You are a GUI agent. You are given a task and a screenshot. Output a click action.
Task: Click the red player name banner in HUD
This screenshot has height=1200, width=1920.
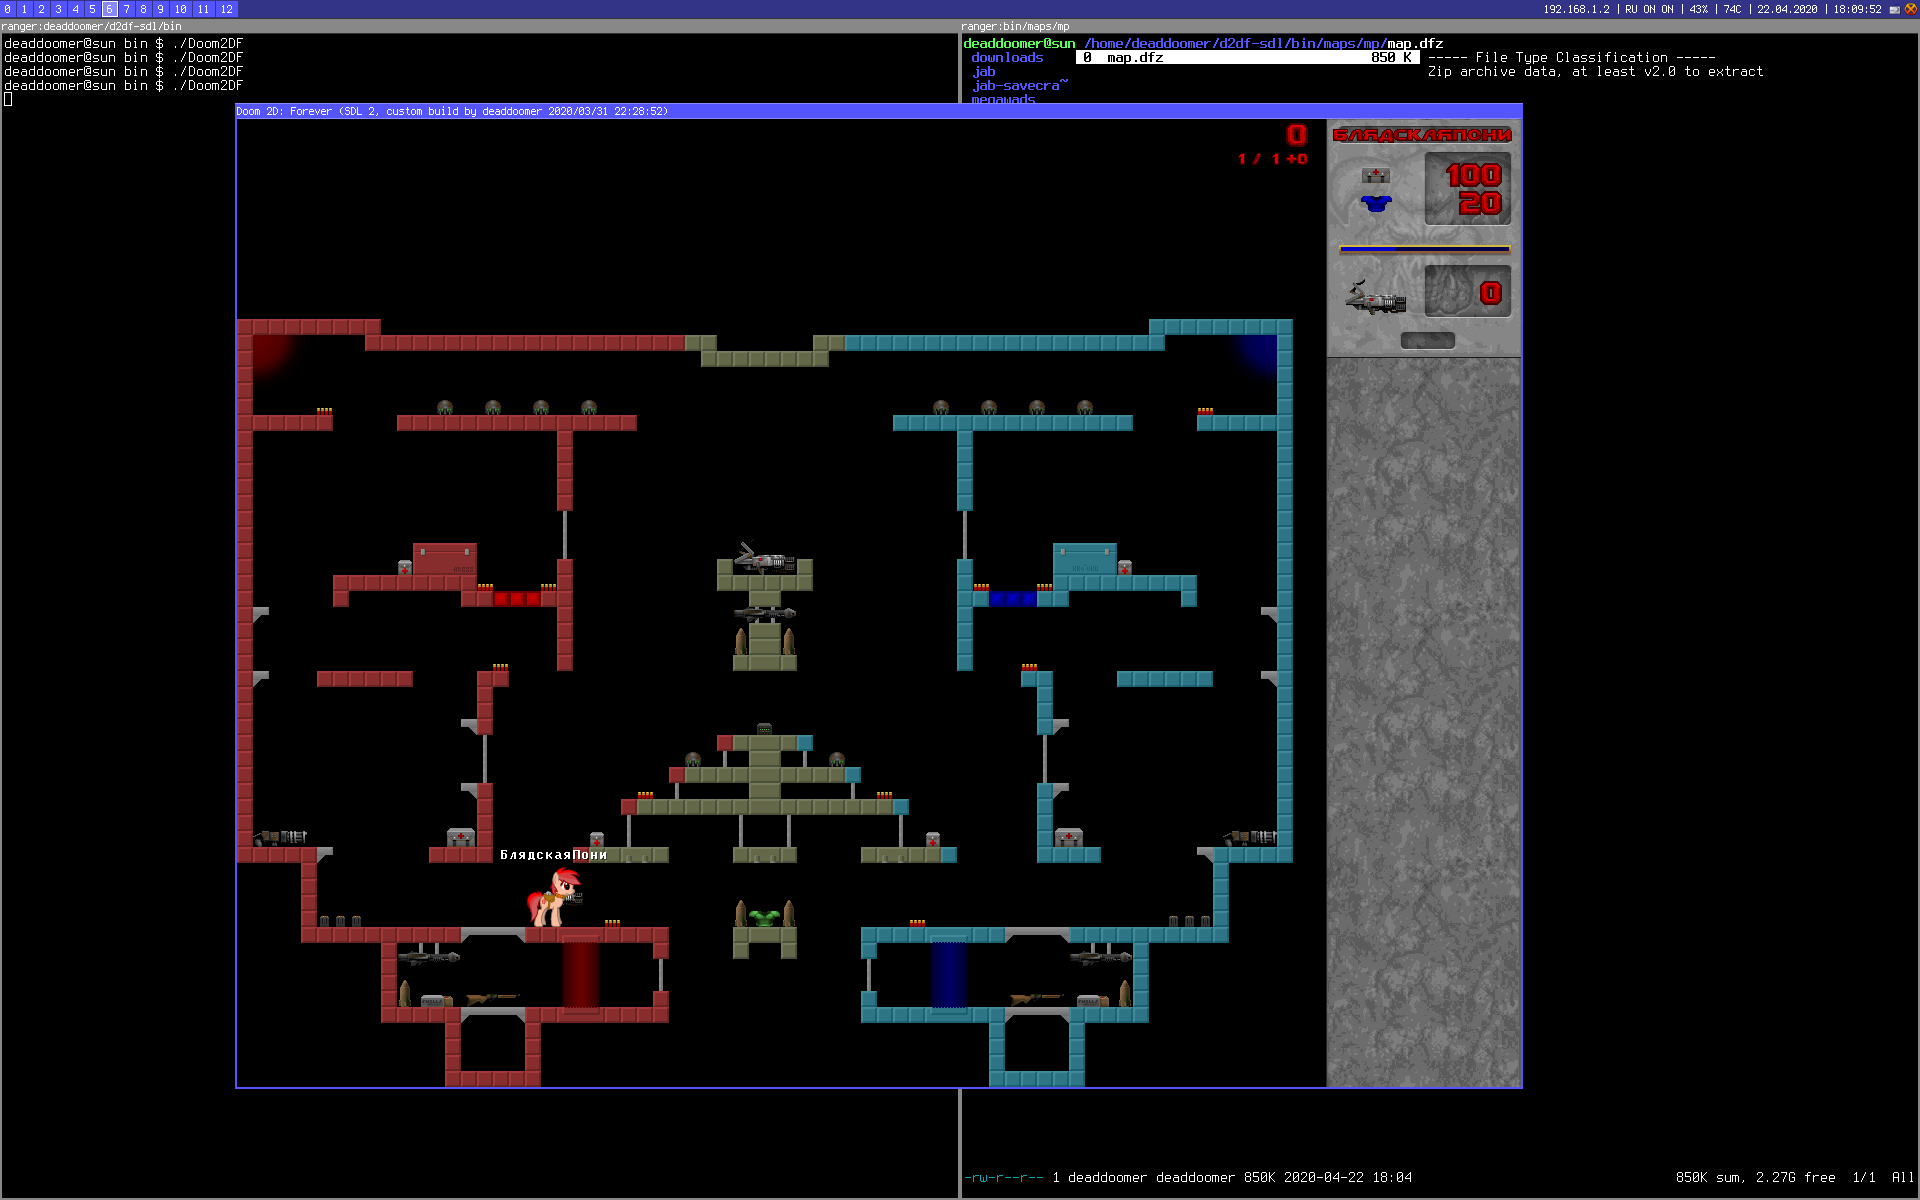click(1423, 135)
